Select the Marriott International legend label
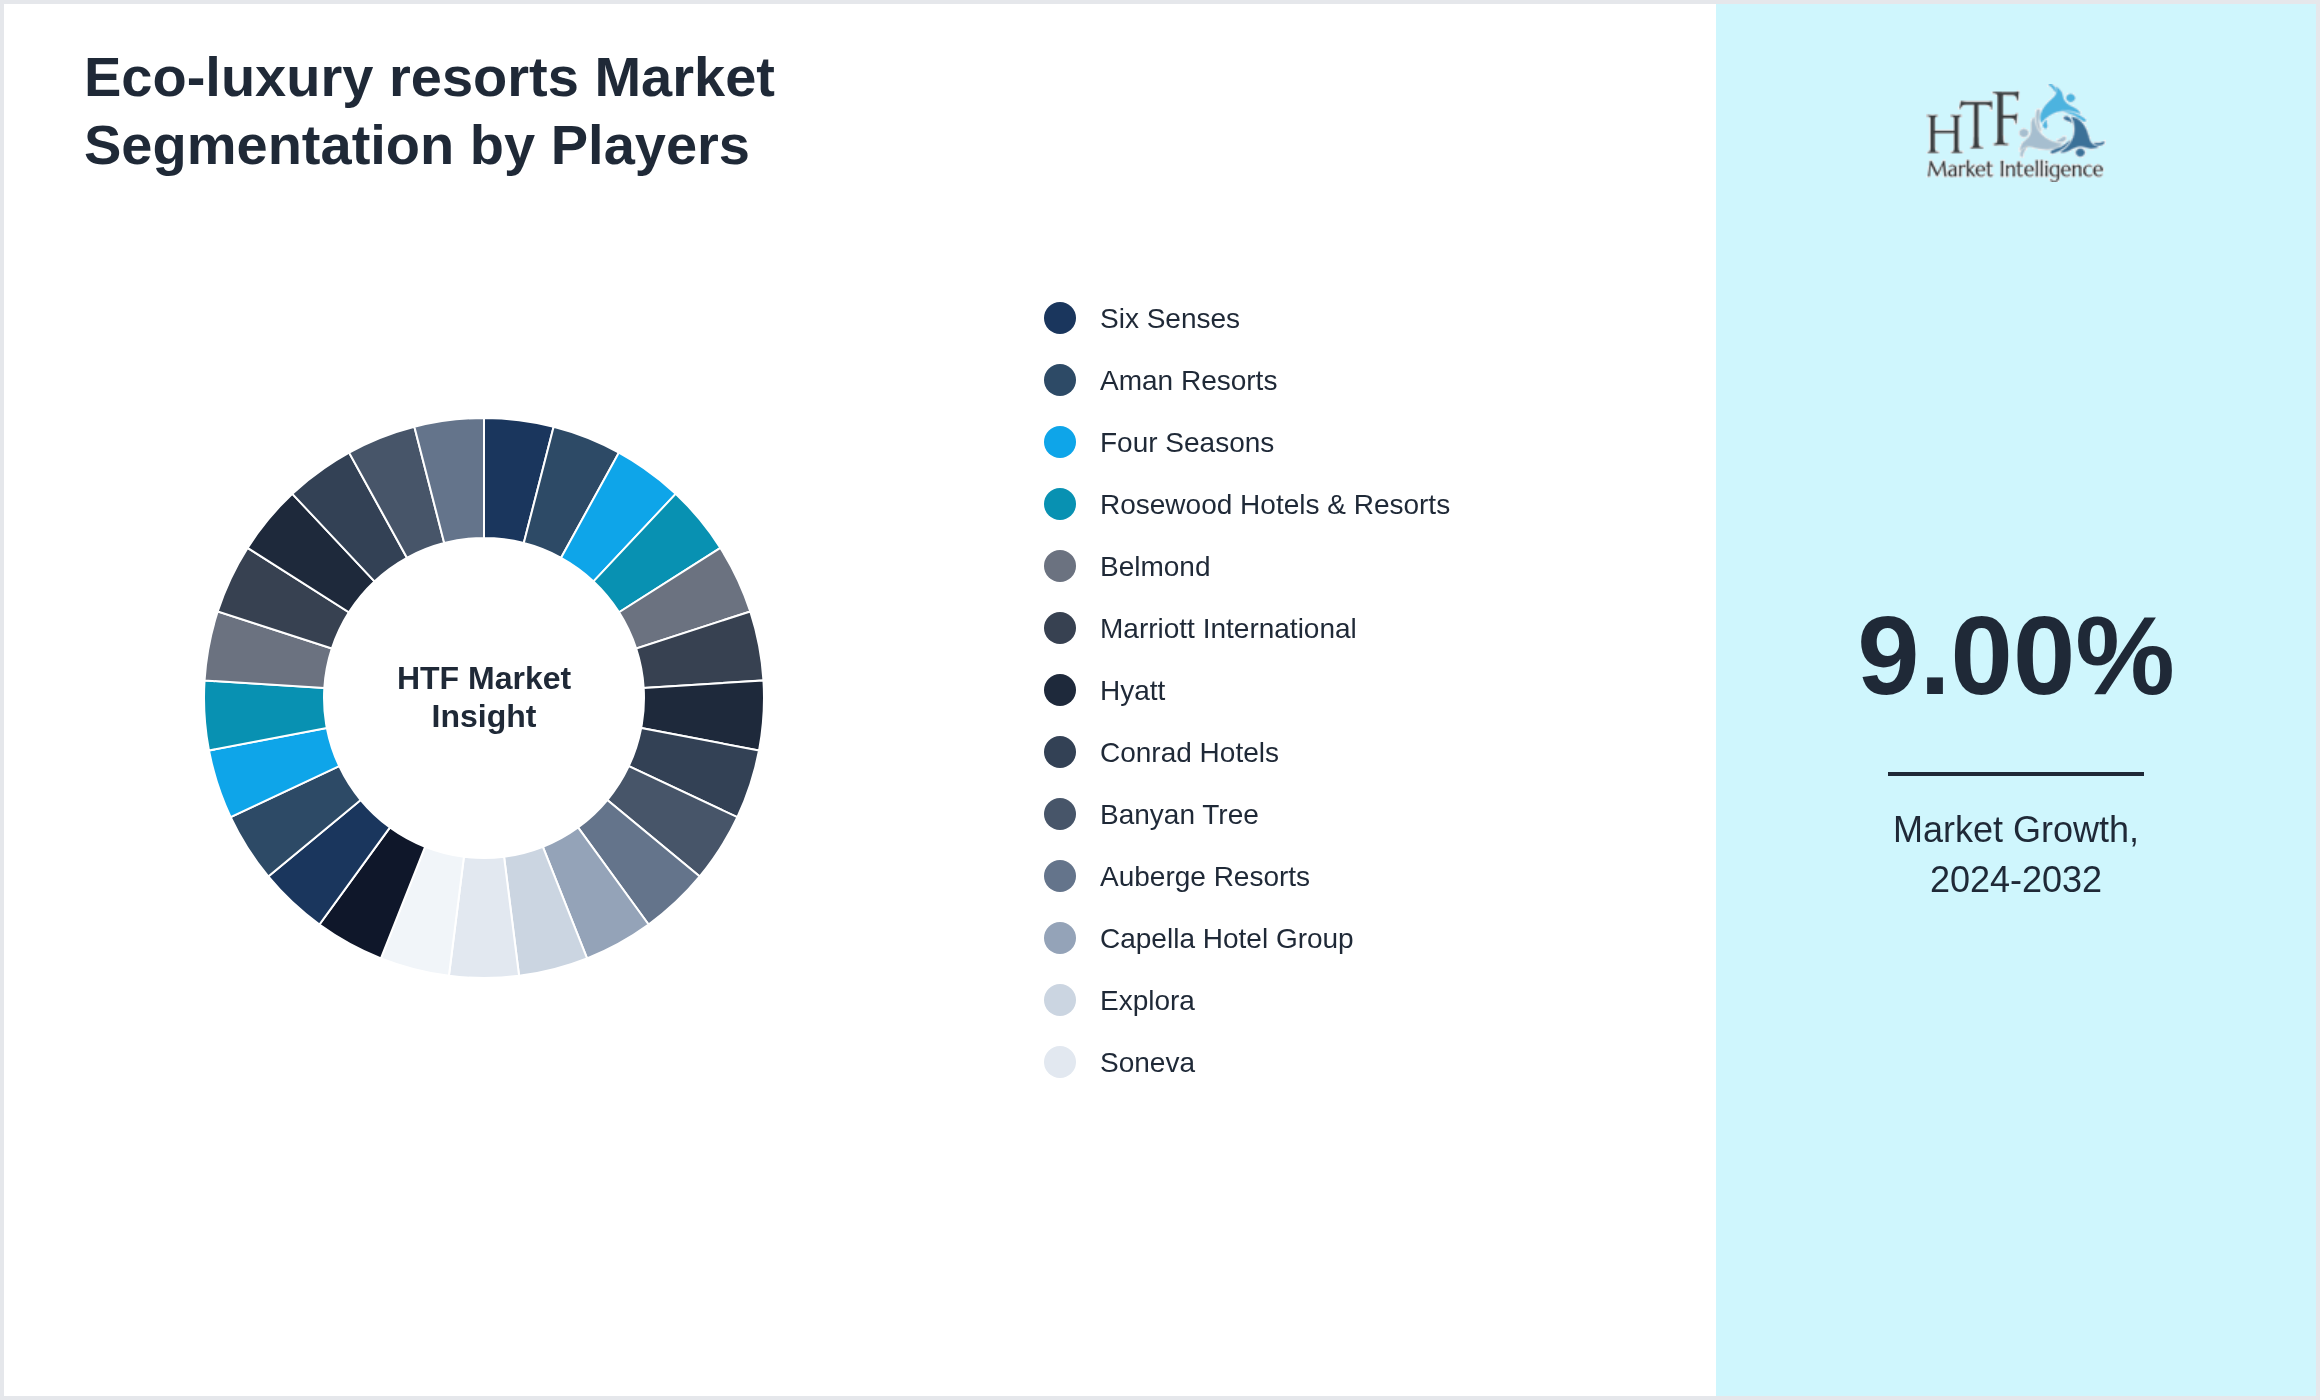Image resolution: width=2320 pixels, height=1400 pixels. [1228, 628]
